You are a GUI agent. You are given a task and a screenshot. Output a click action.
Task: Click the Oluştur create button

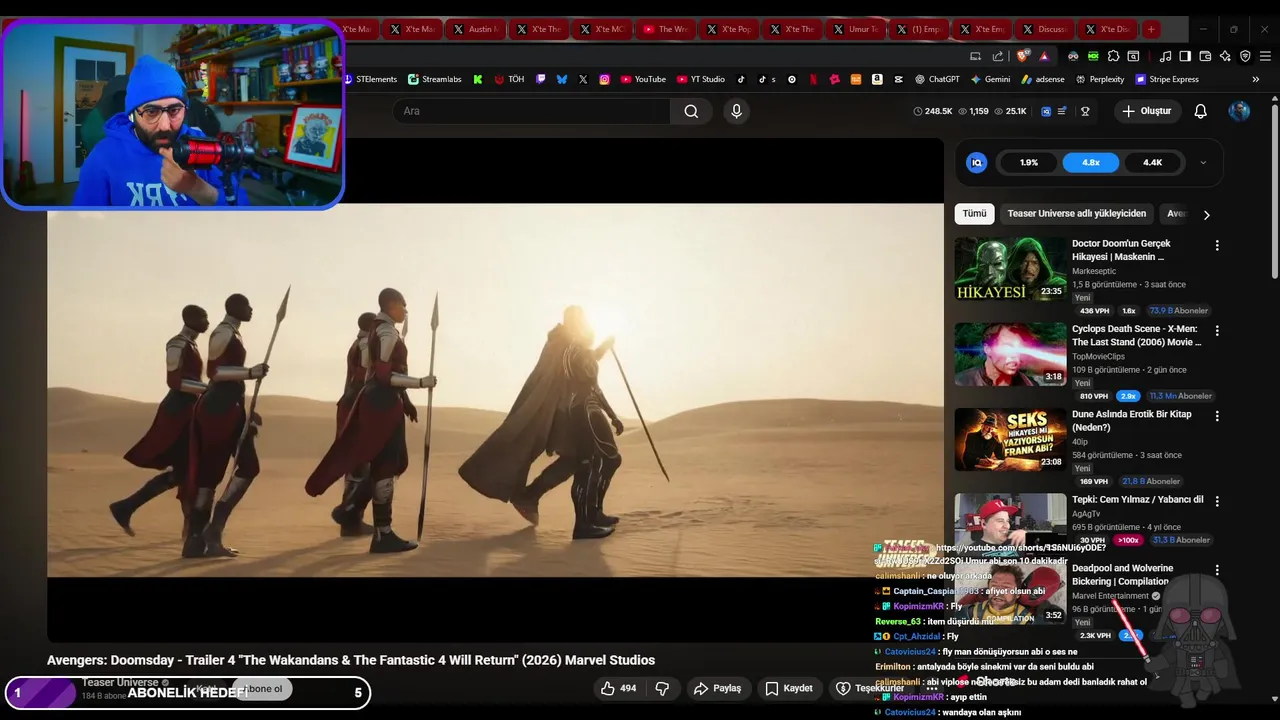tap(1146, 111)
